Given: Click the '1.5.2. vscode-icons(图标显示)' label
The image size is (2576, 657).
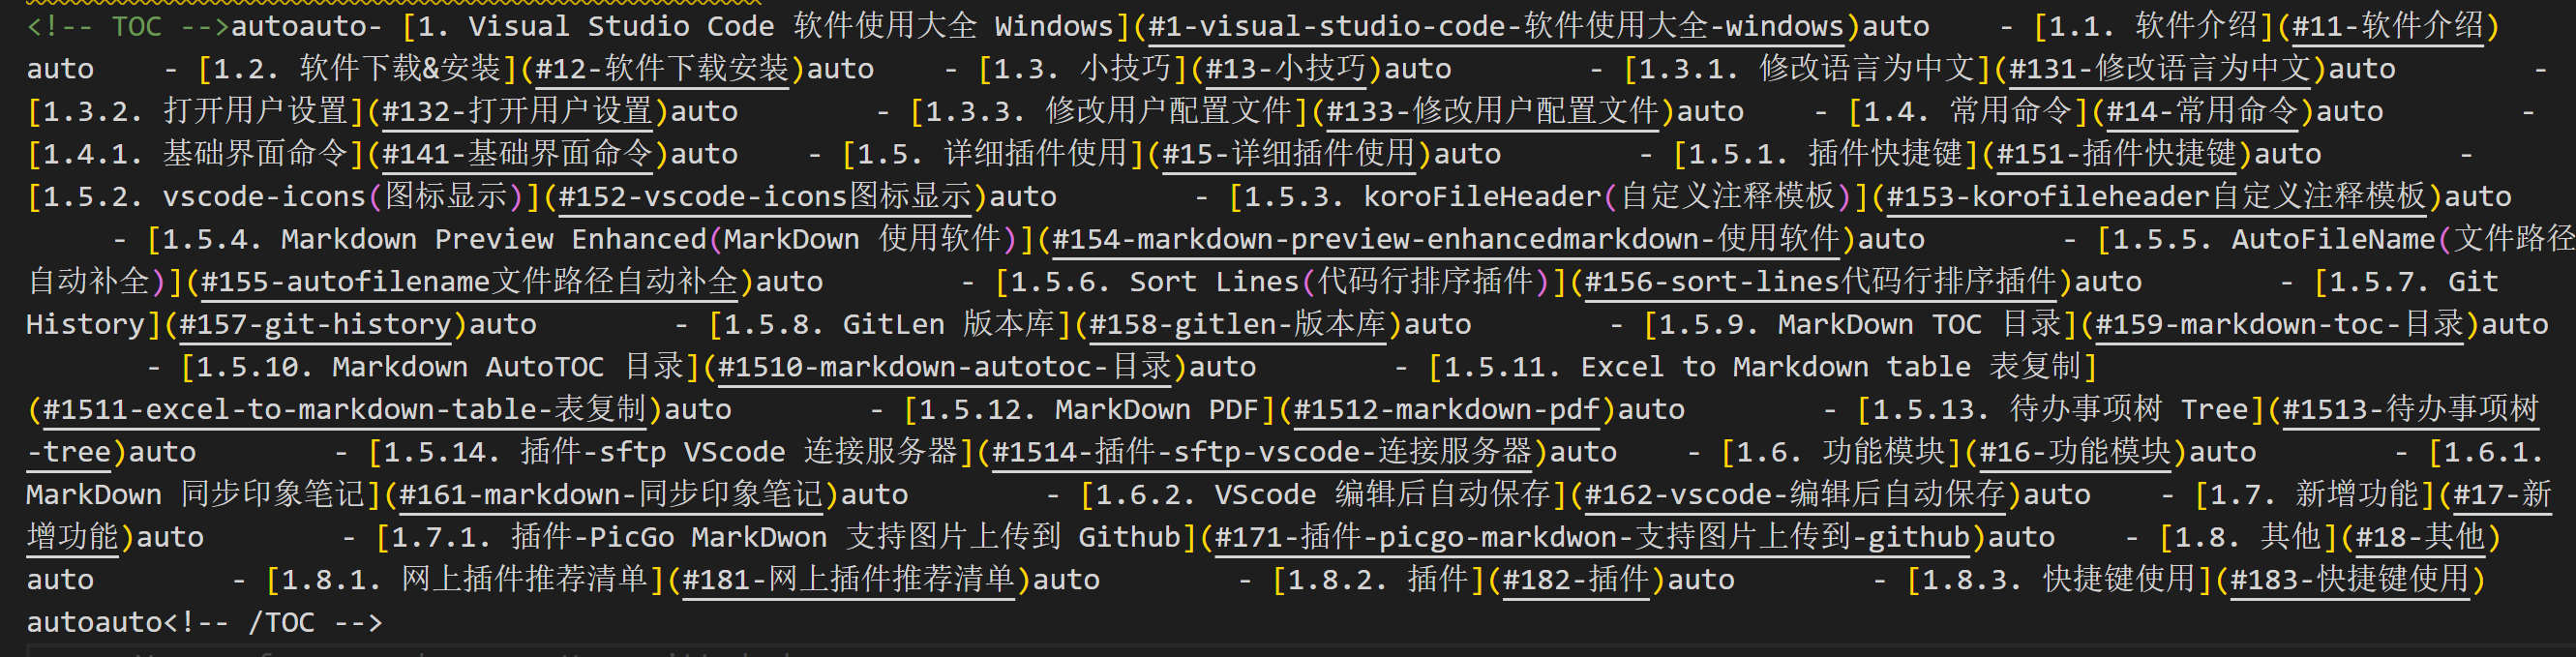Looking at the screenshot, I should 283,196.
